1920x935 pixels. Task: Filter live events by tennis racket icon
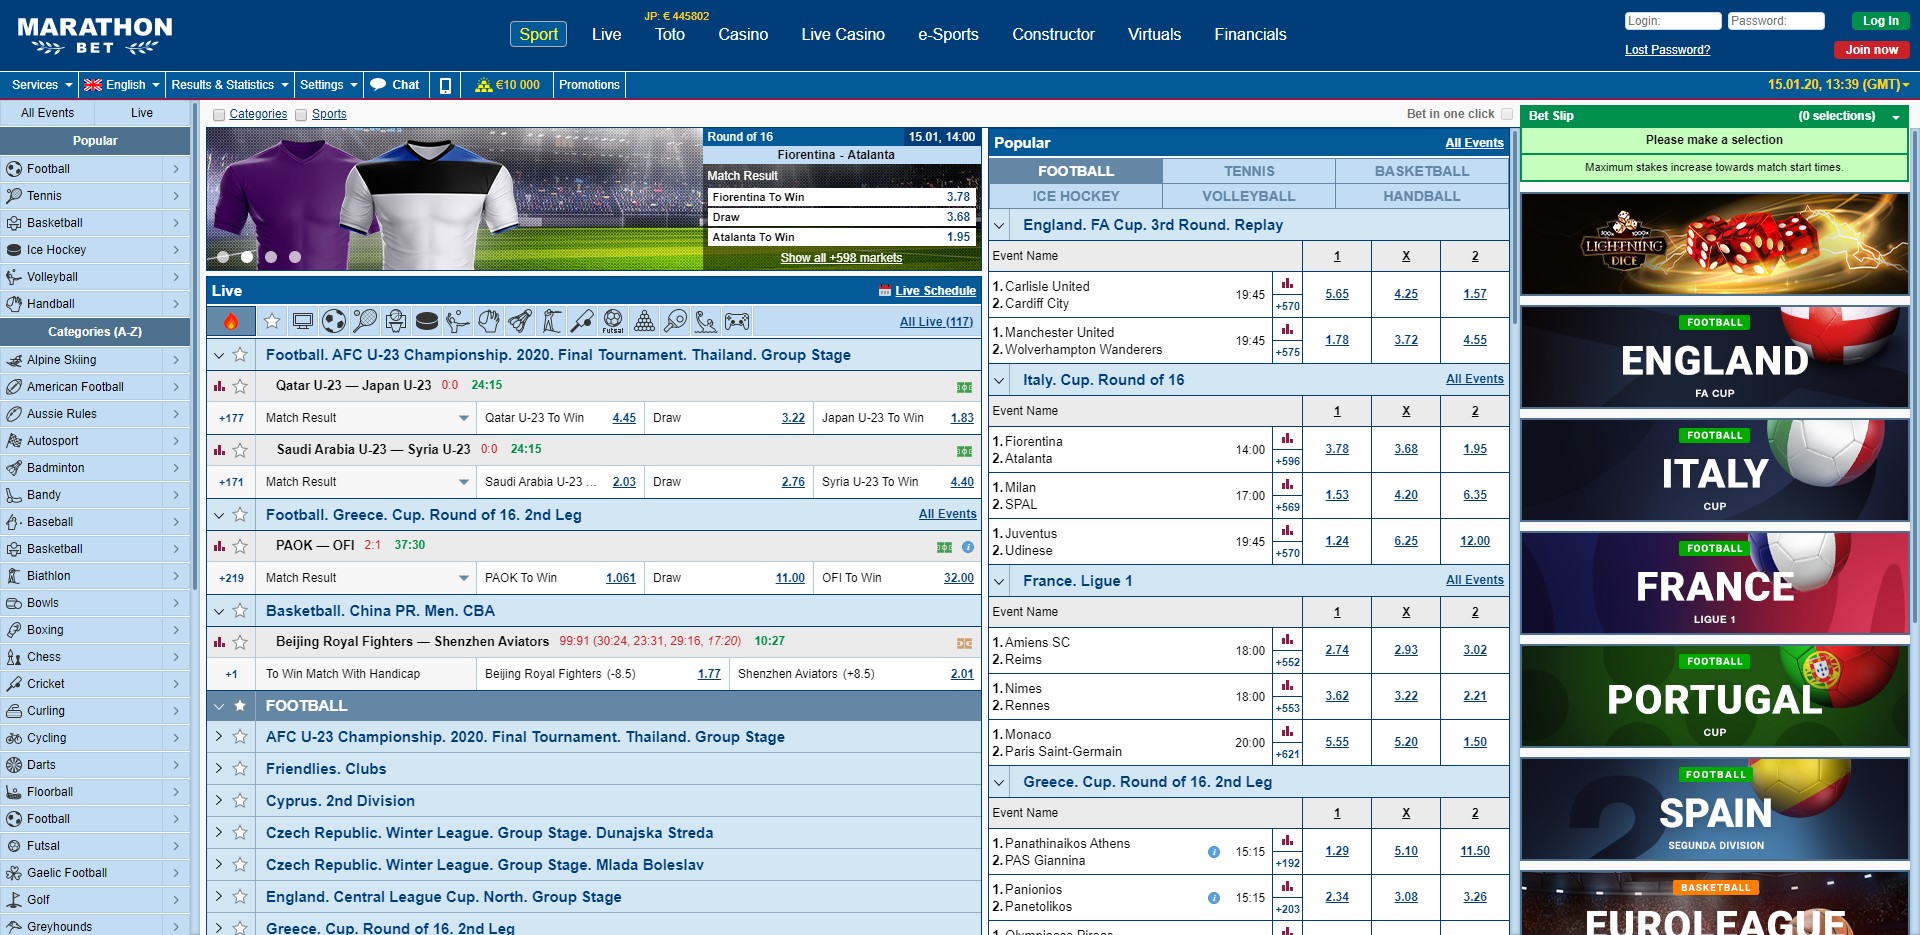pos(365,321)
